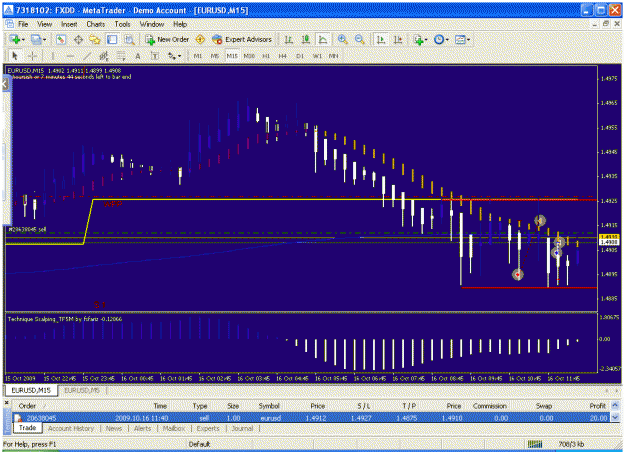This screenshot has width=625, height=452.
Task: Open the Journal terminal tab
Action: point(242,428)
